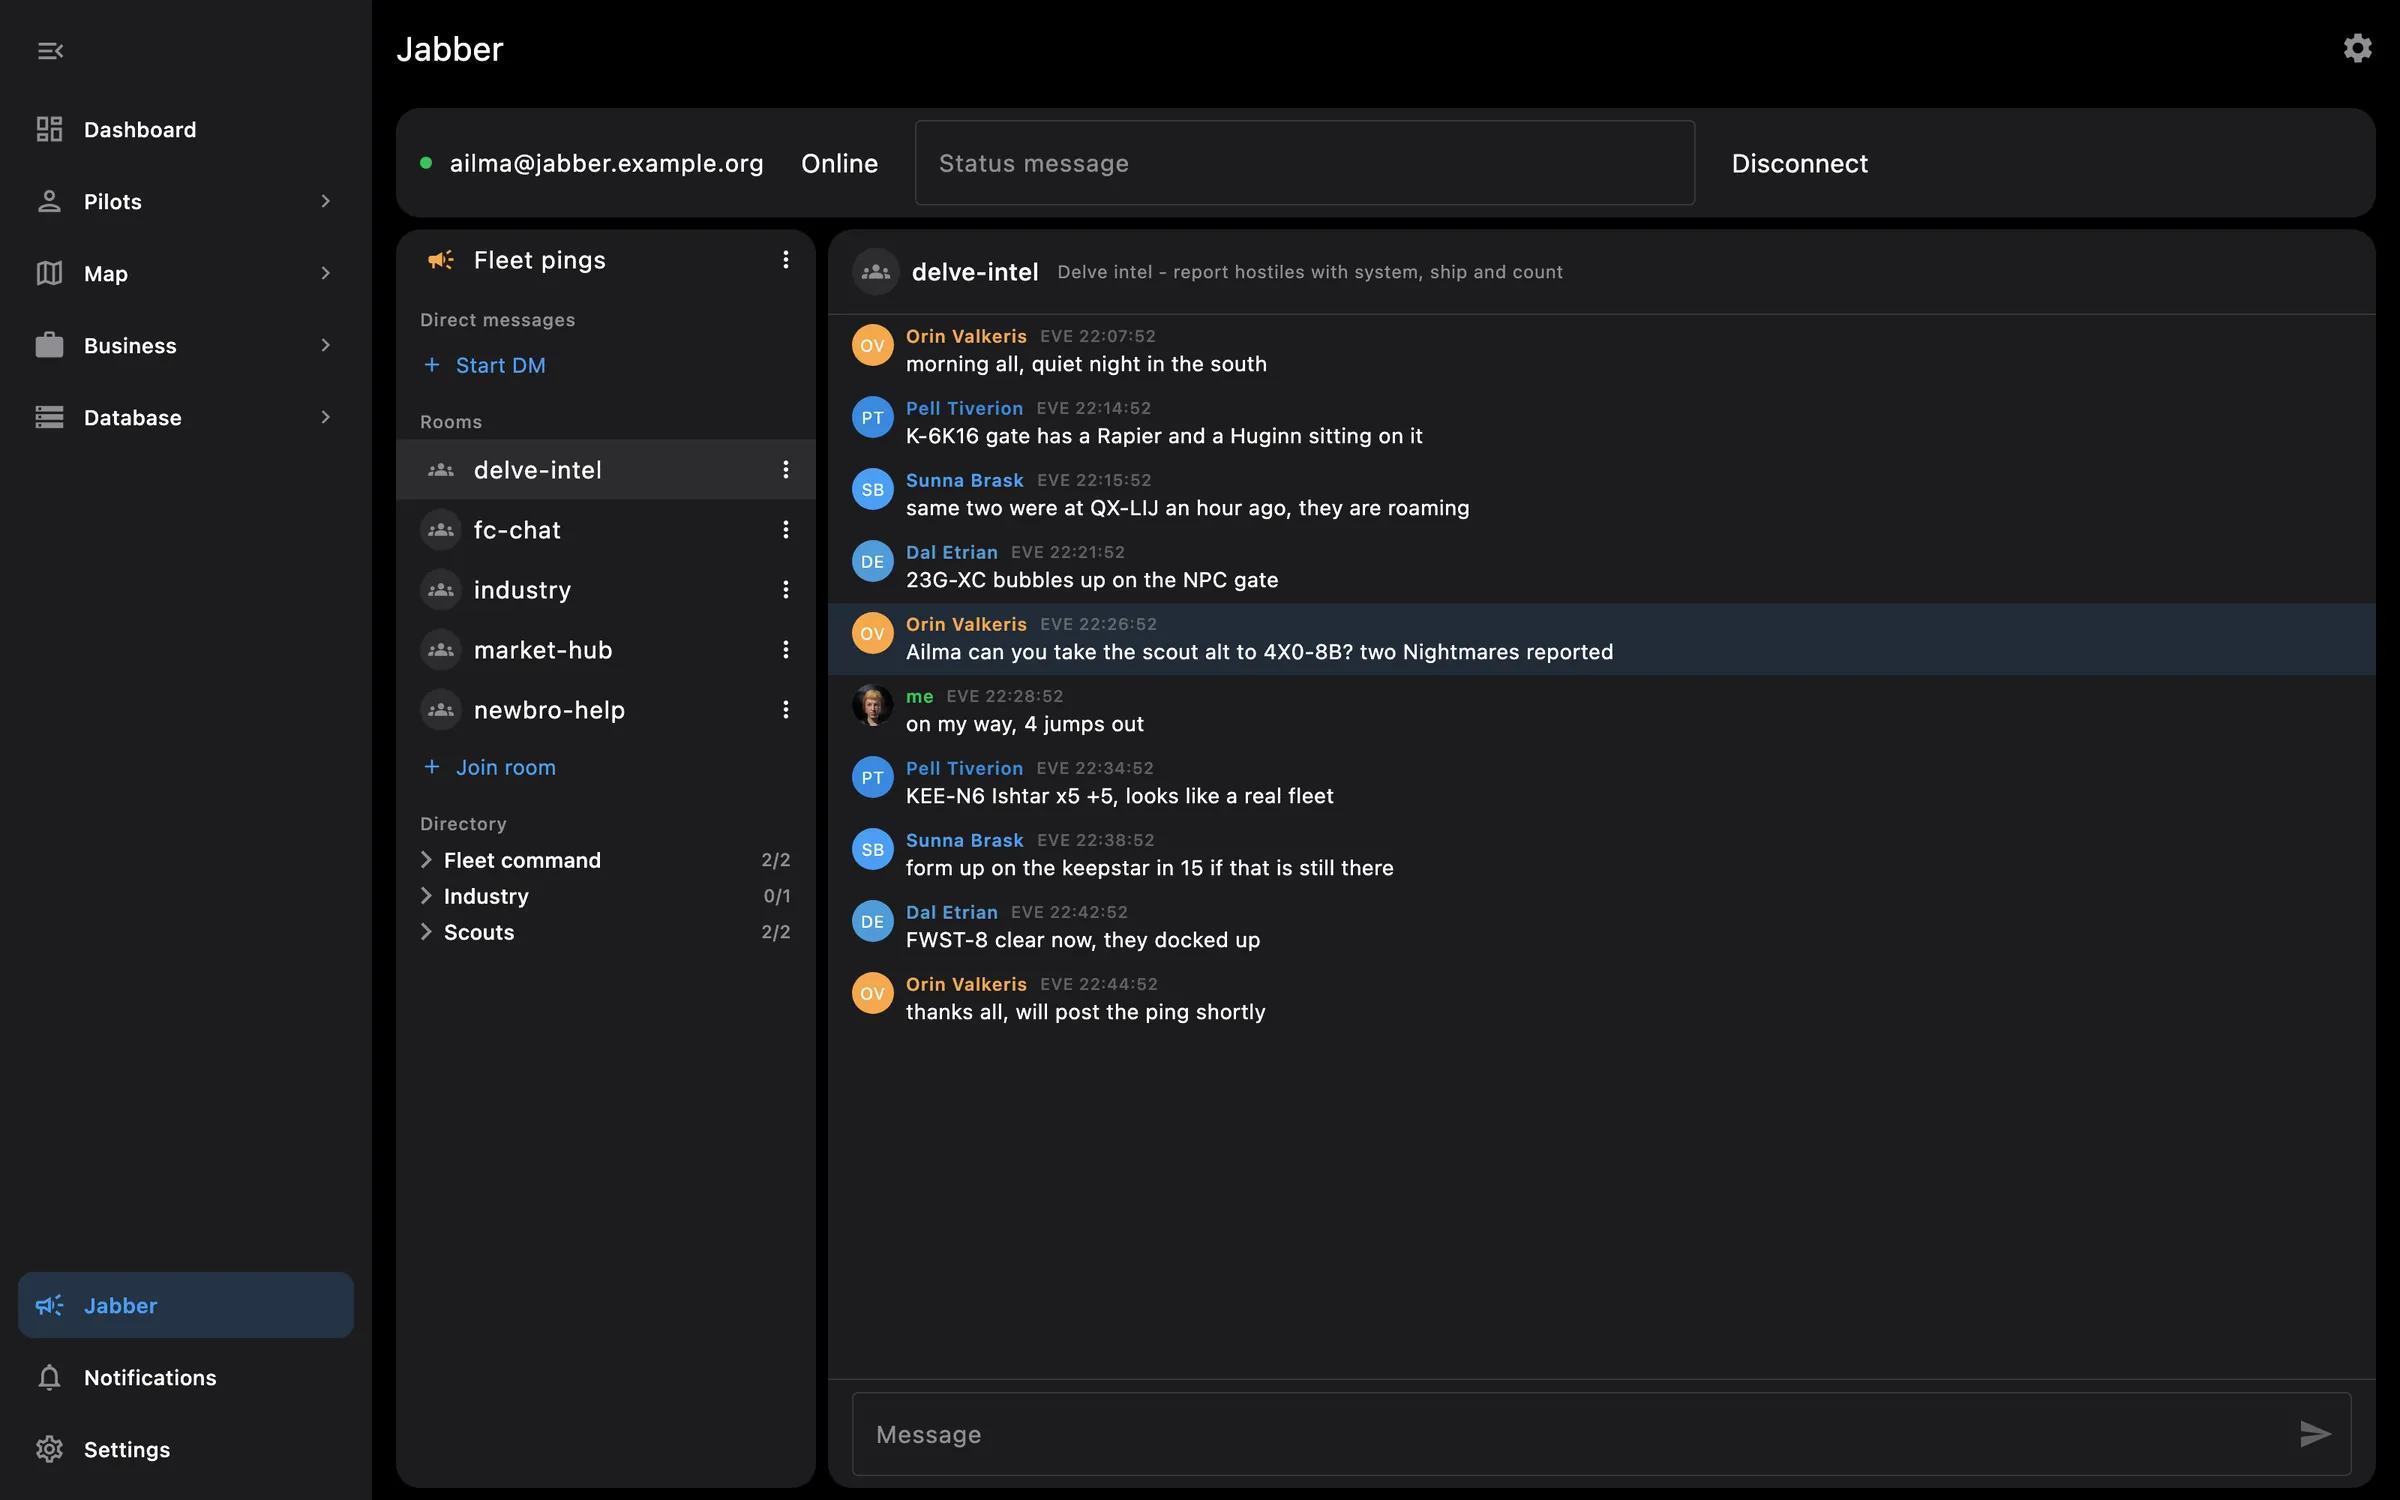Open delve-intel room options menu

(x=786, y=470)
